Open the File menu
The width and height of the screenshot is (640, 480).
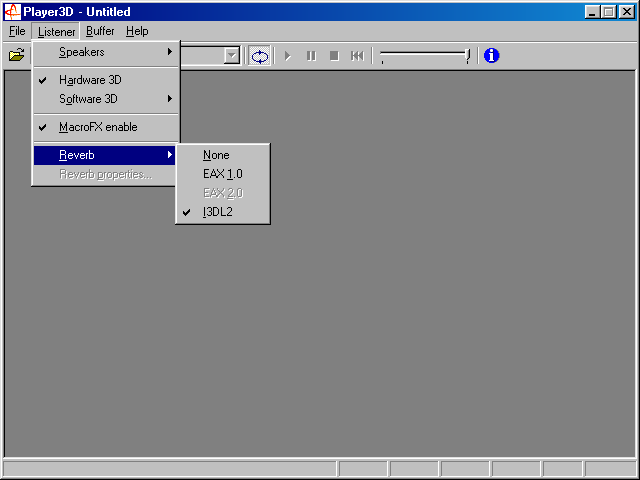click(x=17, y=32)
